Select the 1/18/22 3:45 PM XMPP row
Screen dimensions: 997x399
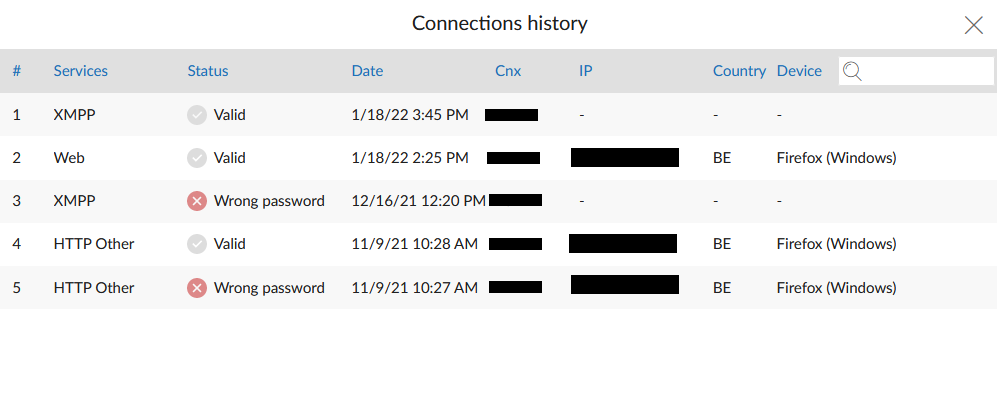pos(498,115)
